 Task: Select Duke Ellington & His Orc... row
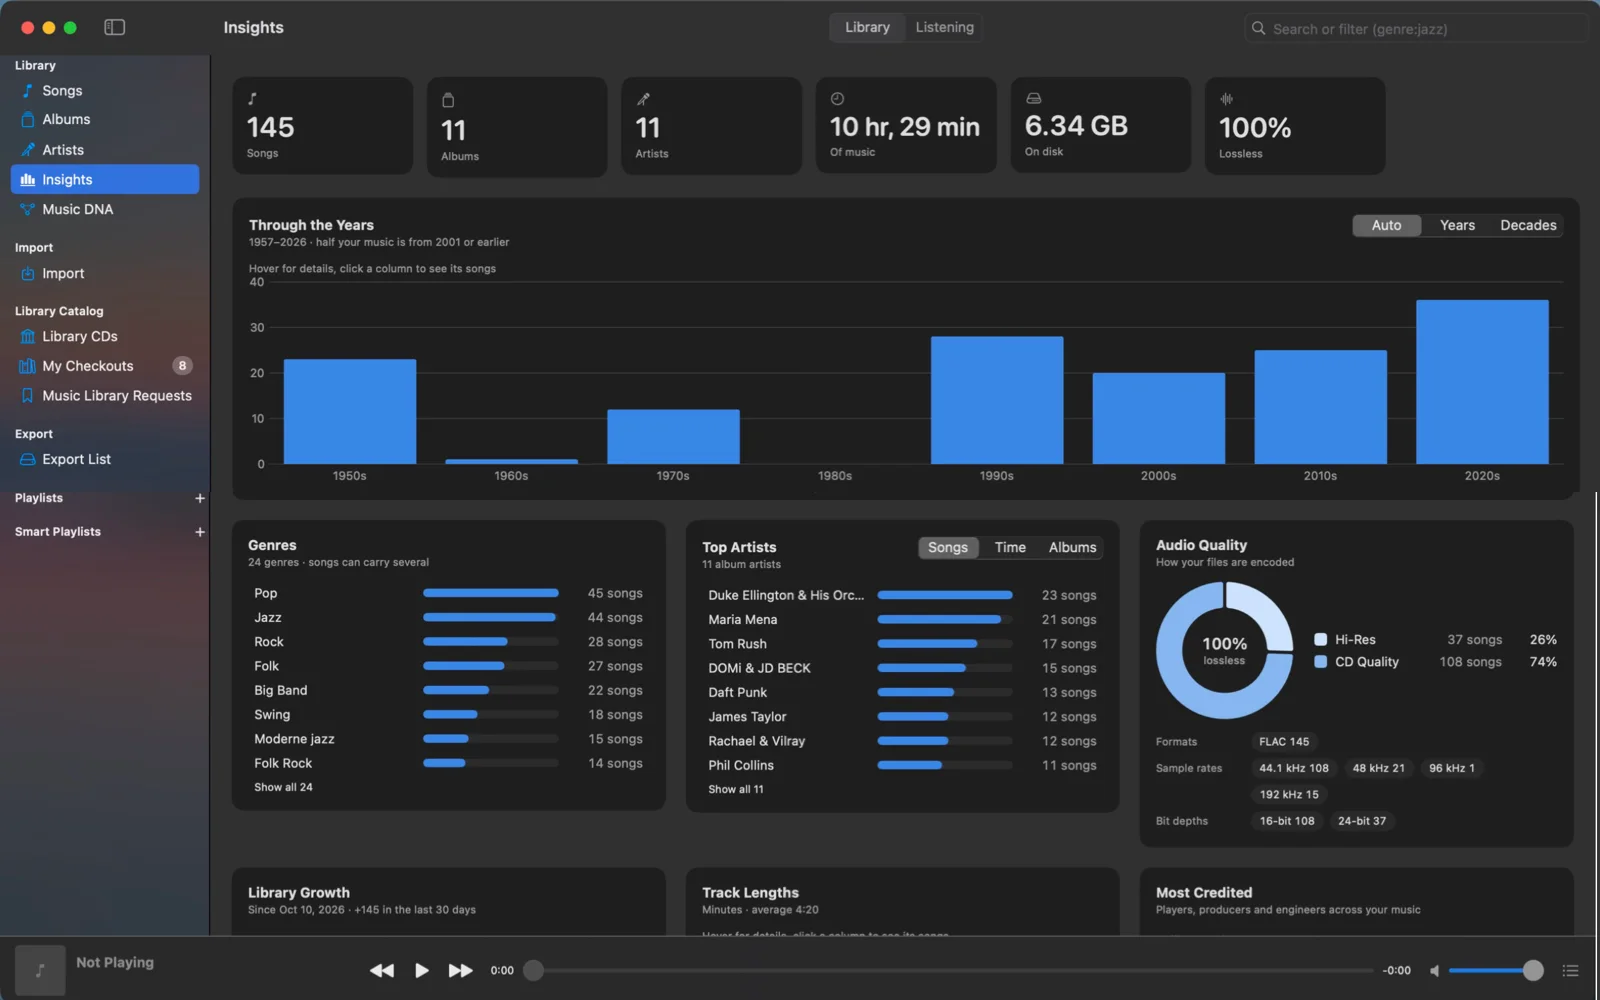(x=902, y=596)
